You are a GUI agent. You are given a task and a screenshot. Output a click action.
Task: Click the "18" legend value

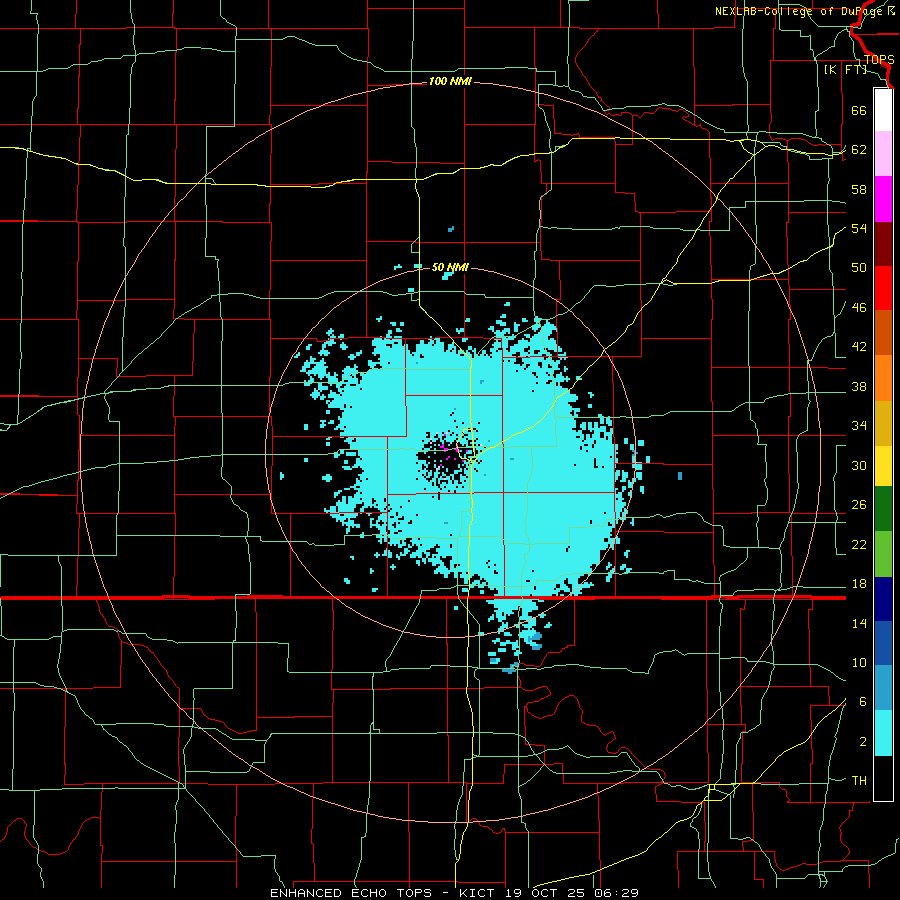tap(859, 584)
